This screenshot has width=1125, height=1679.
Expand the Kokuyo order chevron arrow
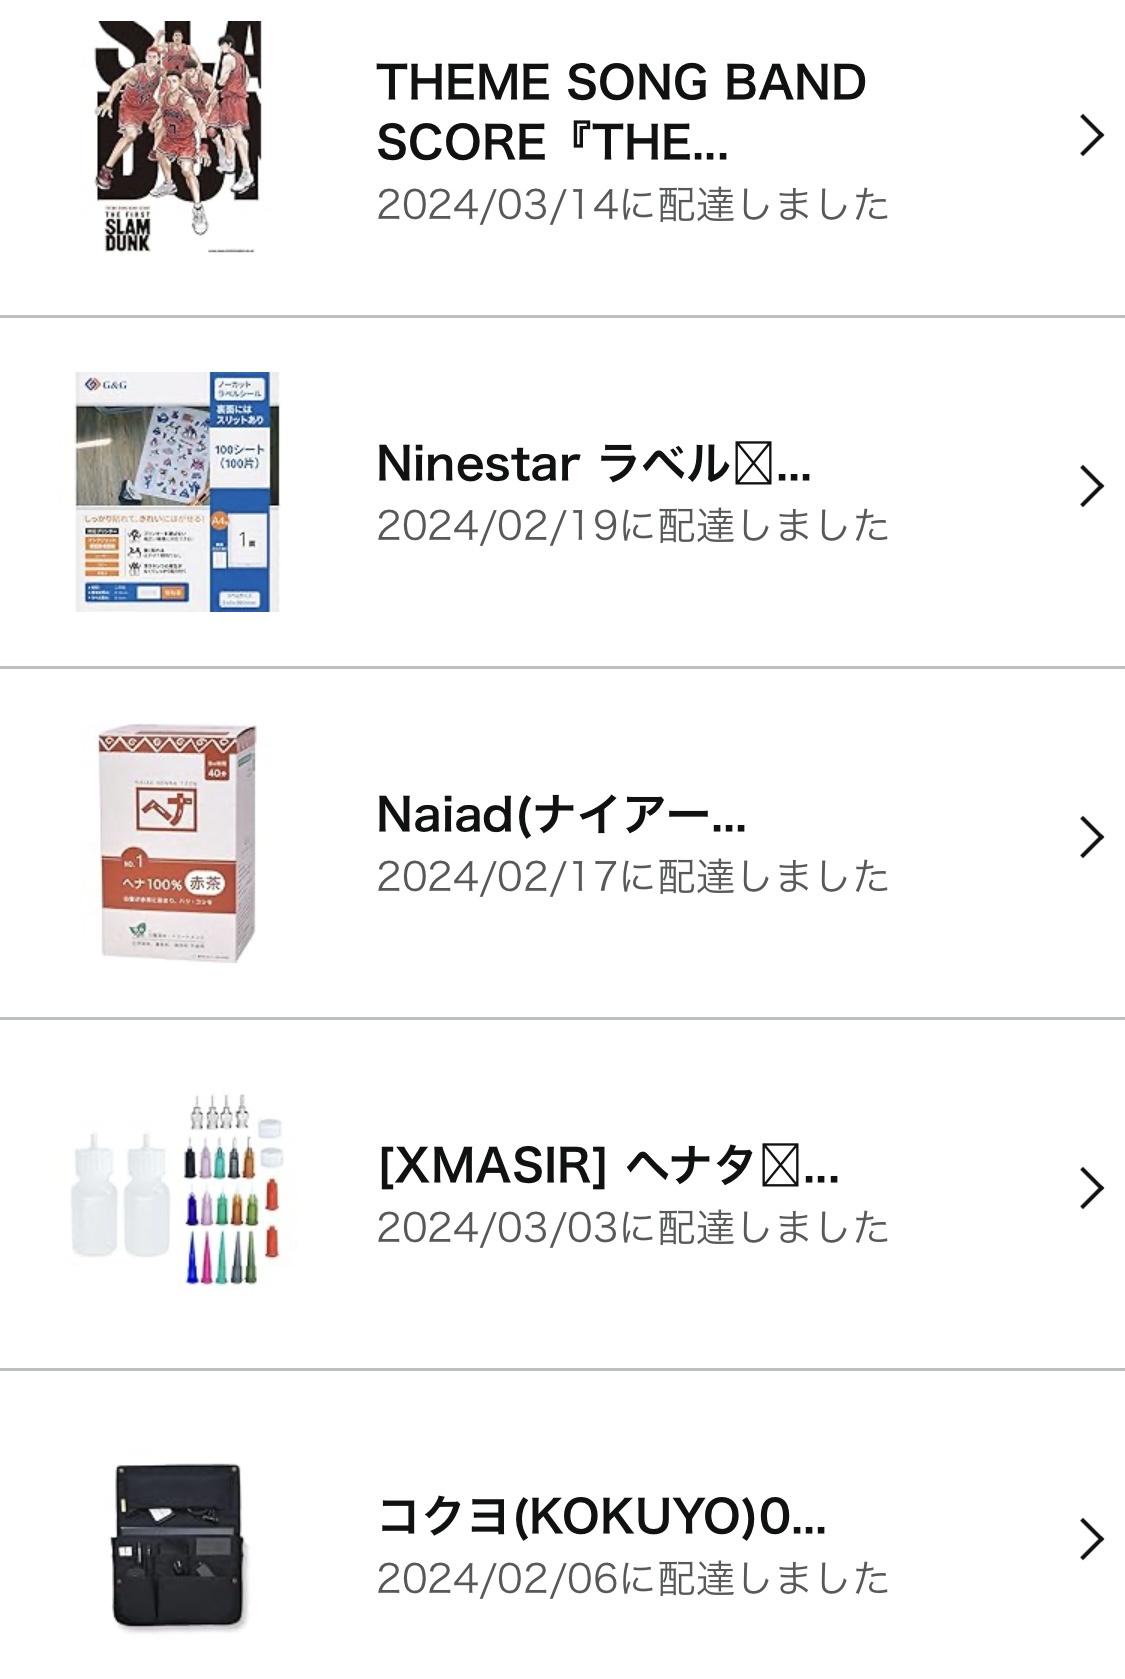click(1091, 1540)
